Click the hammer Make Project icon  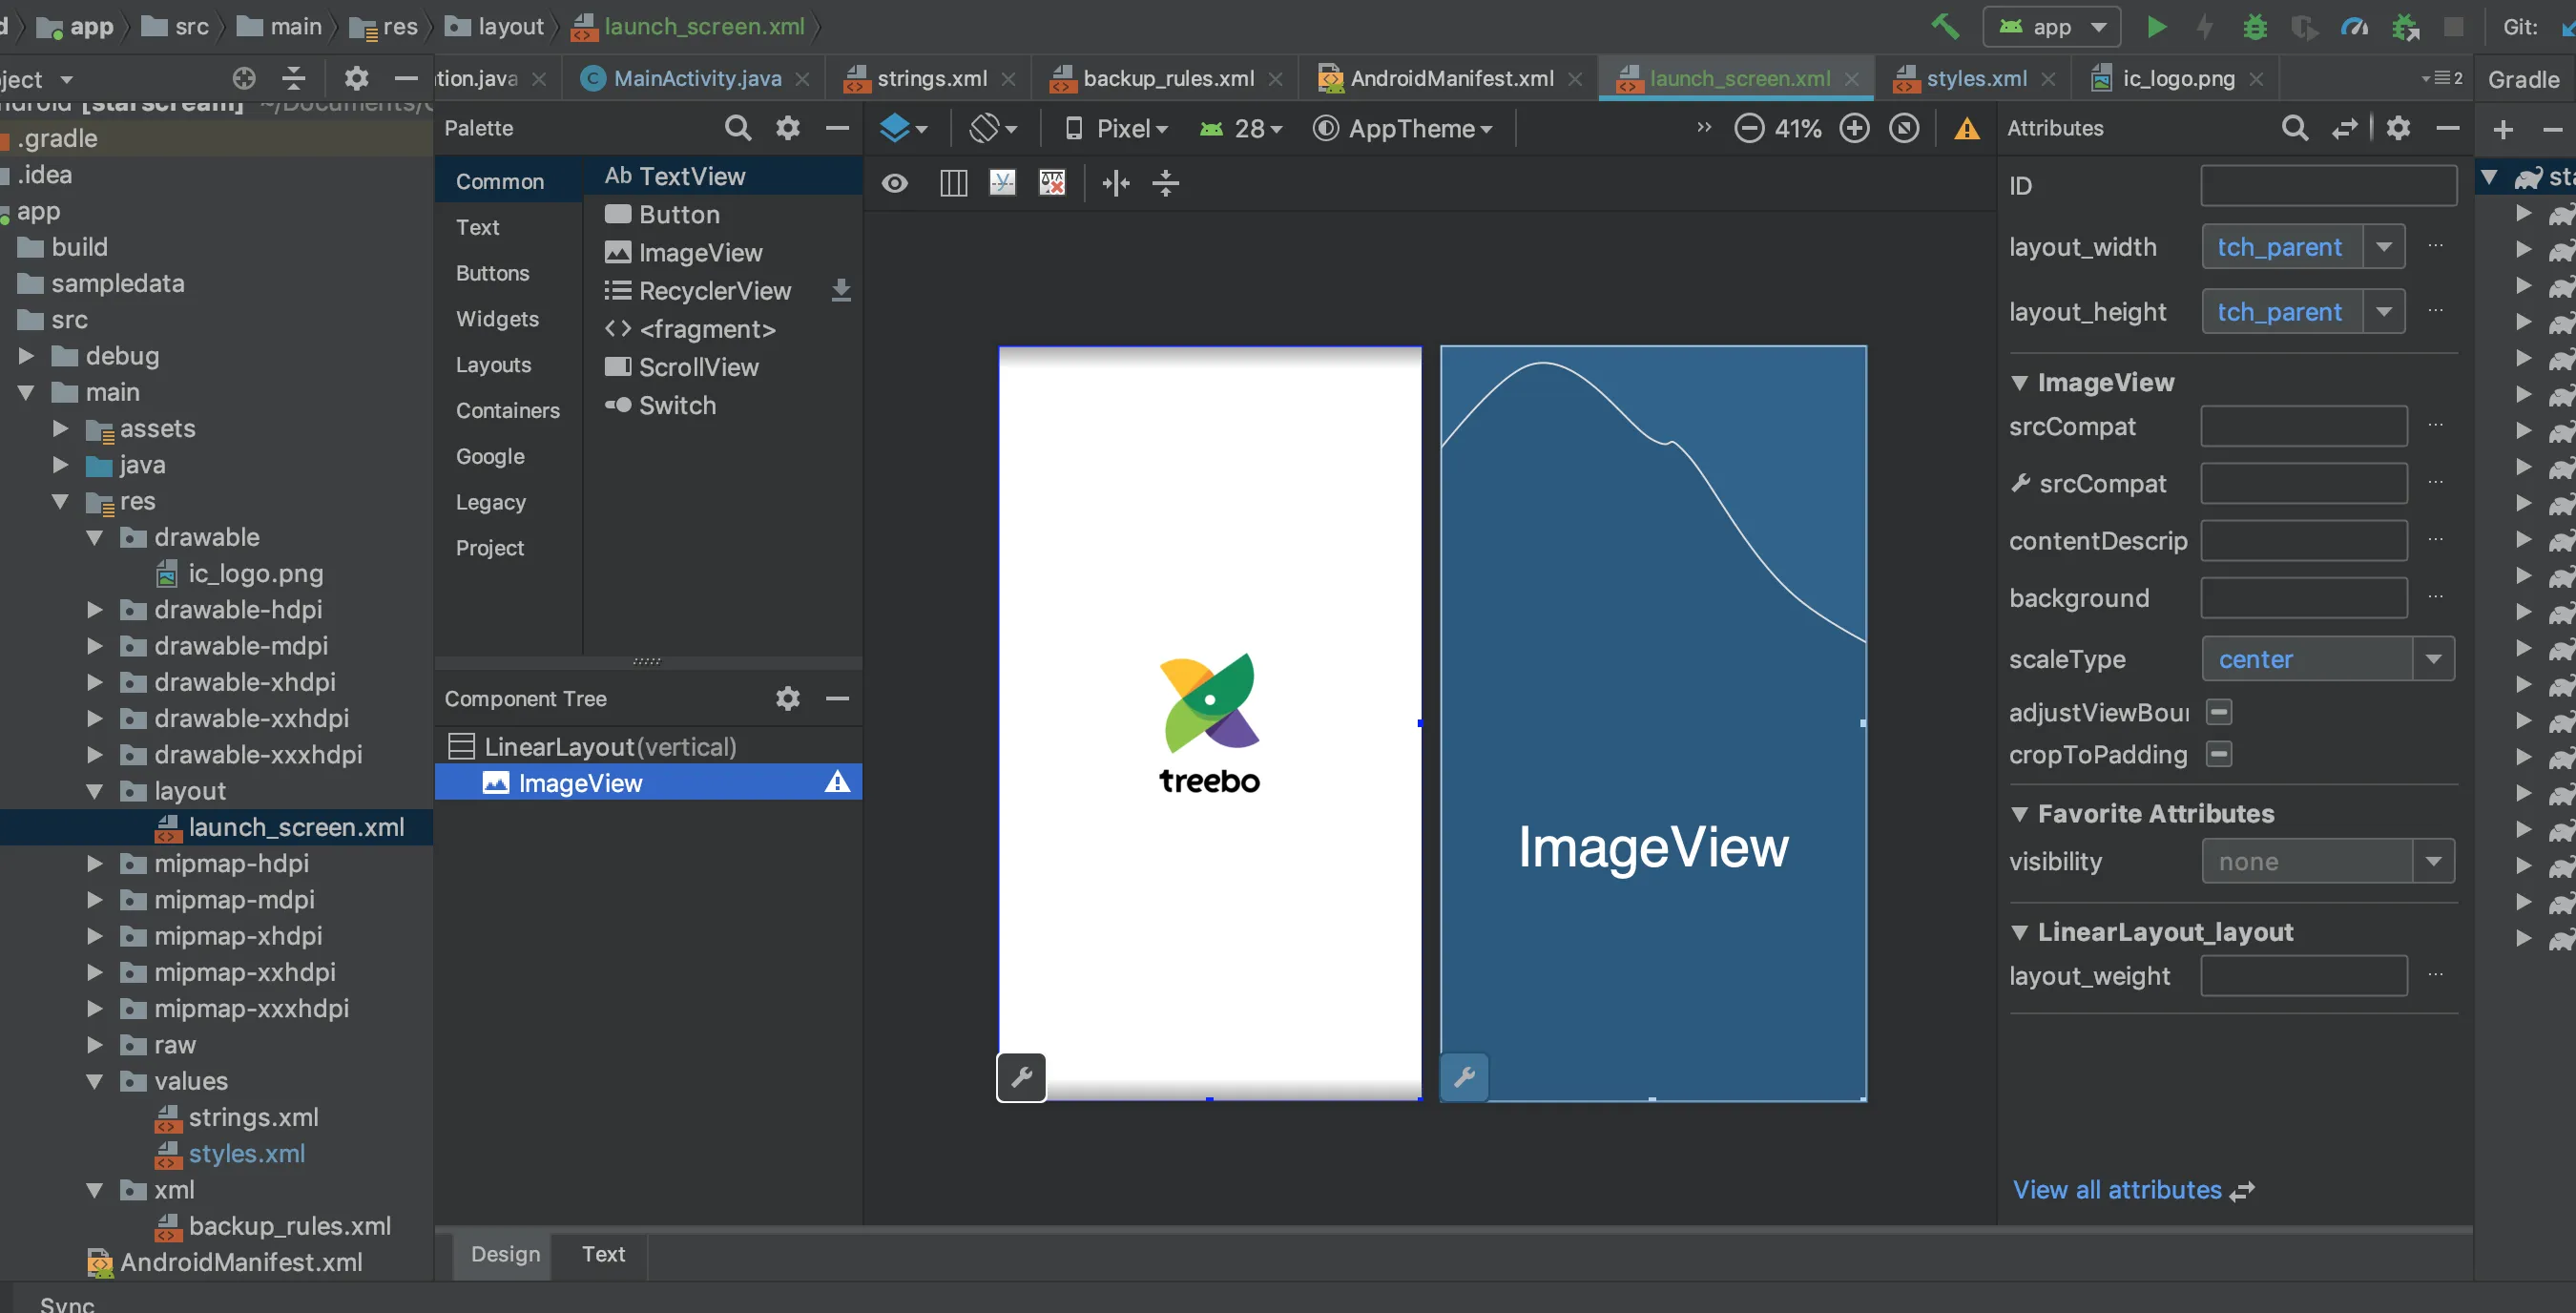[x=1945, y=27]
